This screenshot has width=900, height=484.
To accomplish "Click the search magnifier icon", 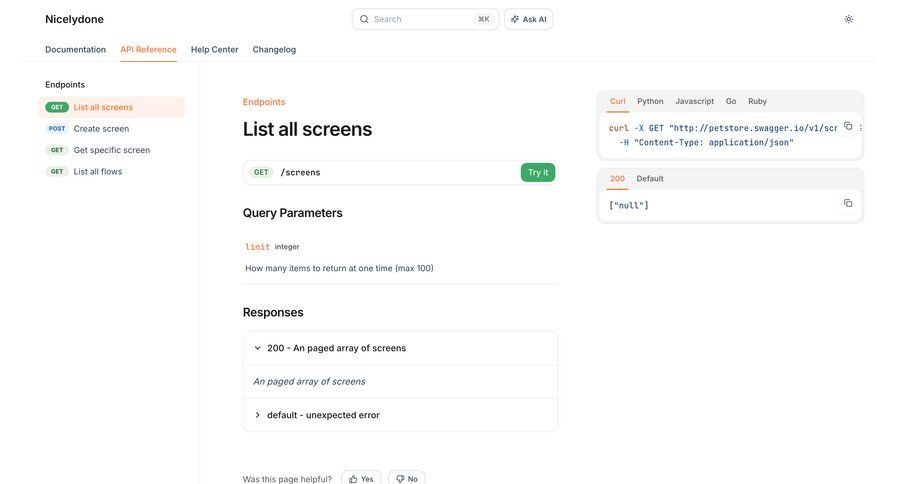I will (364, 19).
